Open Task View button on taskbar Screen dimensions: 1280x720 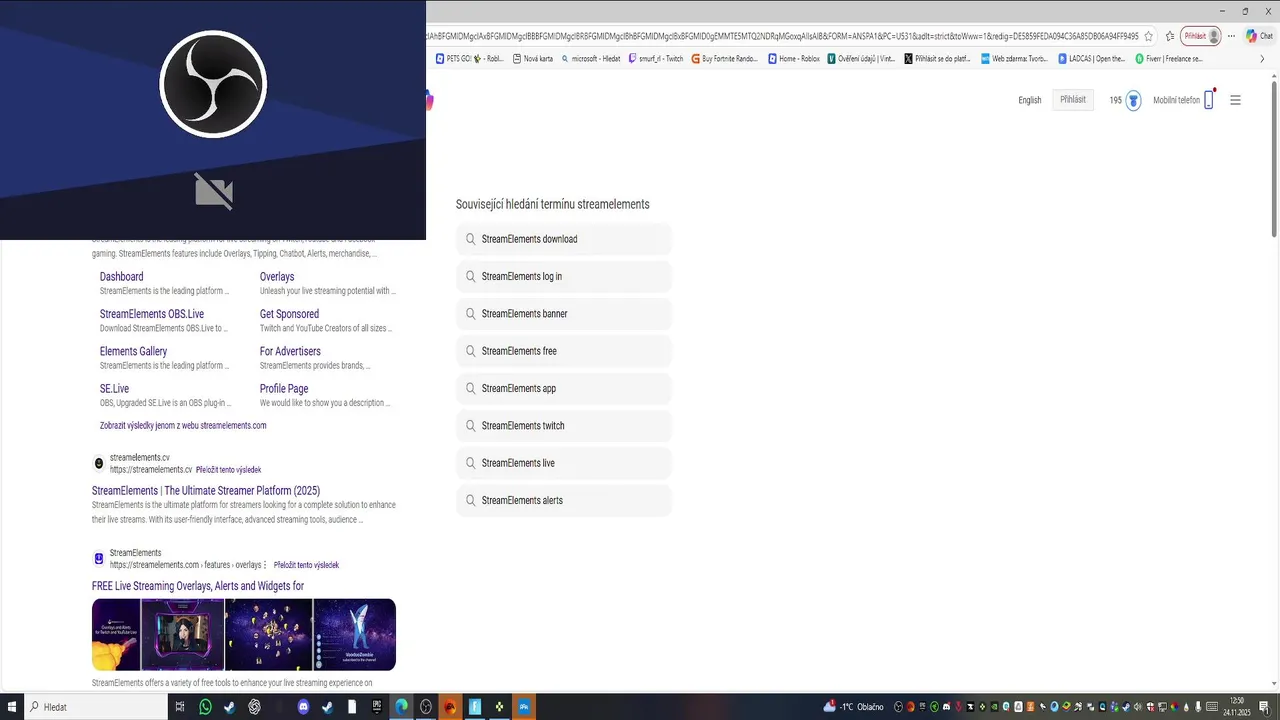pos(180,707)
